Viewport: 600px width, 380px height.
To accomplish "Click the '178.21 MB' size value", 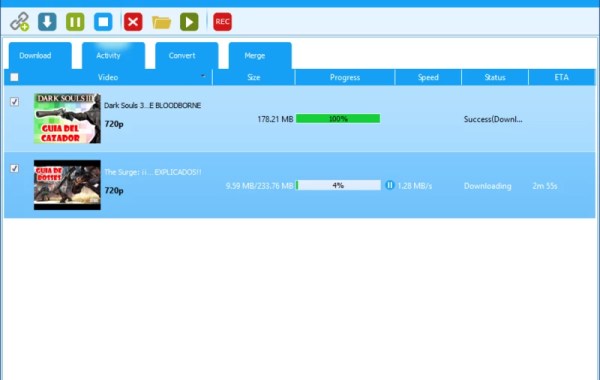I will pyautogui.click(x=275, y=119).
